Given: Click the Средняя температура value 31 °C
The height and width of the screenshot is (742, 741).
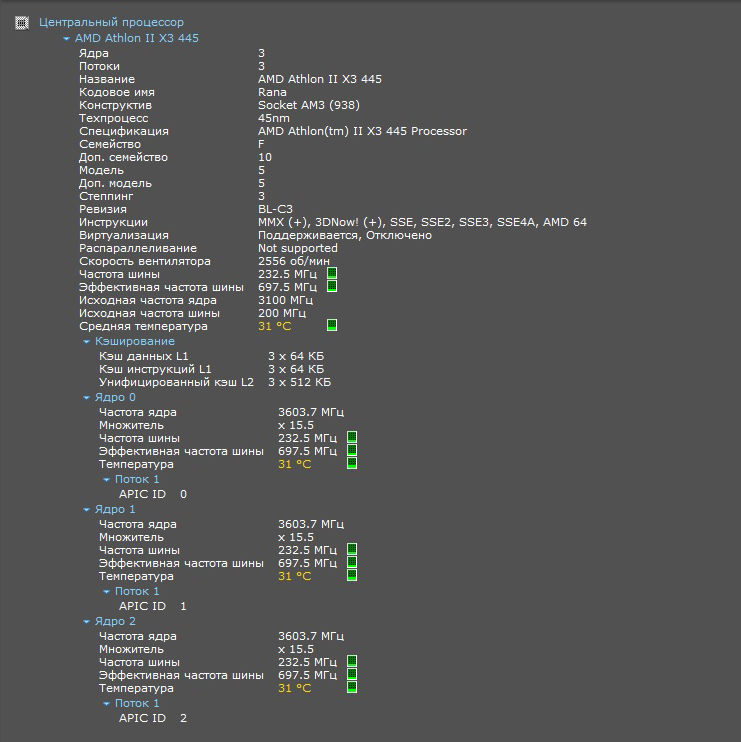Looking at the screenshot, I should coord(274,327).
